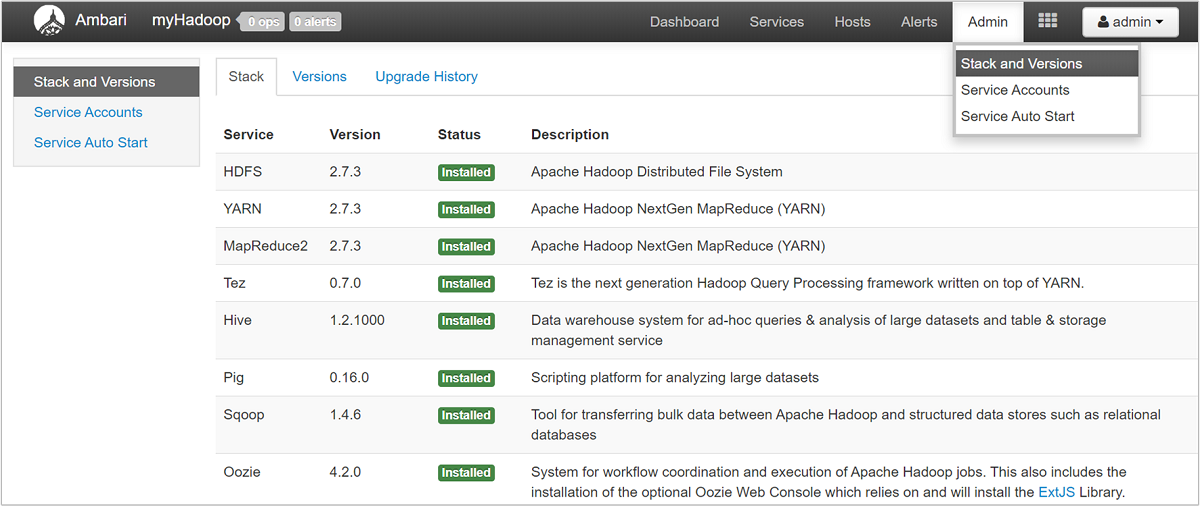
Task: Open Service Accounts in left sidebar
Action: coord(88,112)
